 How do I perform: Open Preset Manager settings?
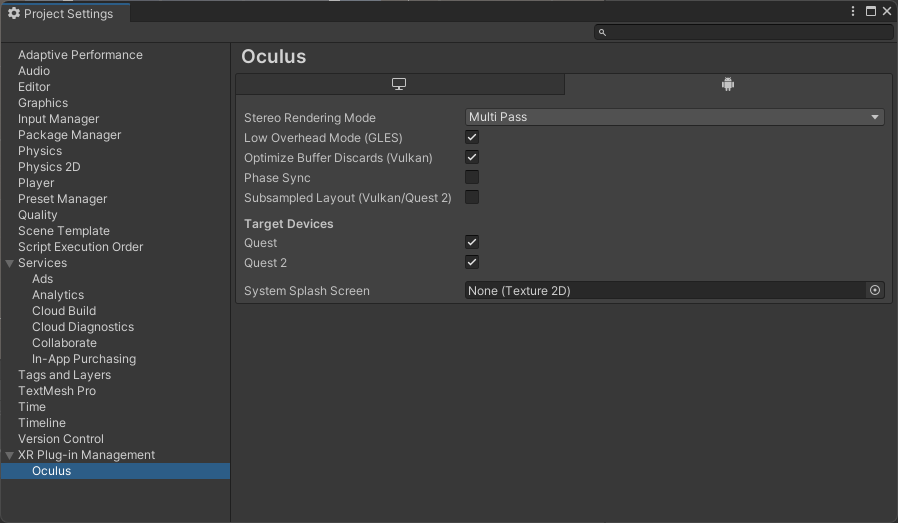62,199
